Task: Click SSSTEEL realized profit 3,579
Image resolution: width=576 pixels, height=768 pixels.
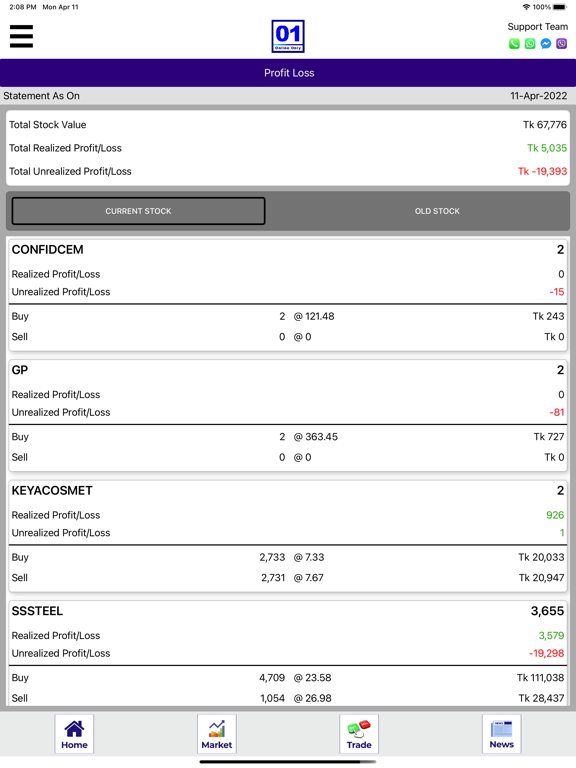Action: coord(551,636)
